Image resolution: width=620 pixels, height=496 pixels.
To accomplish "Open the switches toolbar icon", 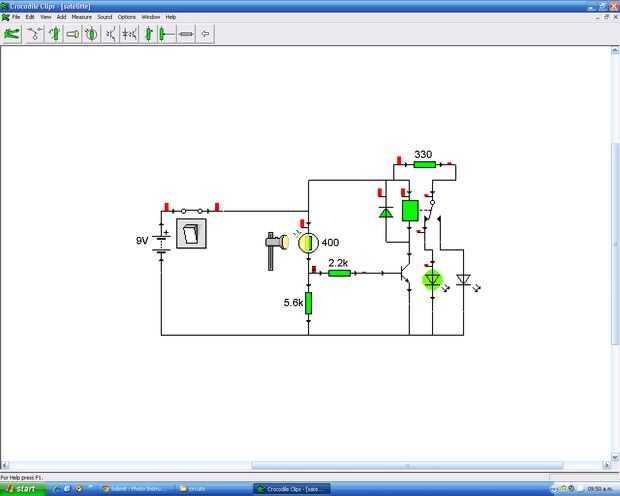I will point(34,34).
